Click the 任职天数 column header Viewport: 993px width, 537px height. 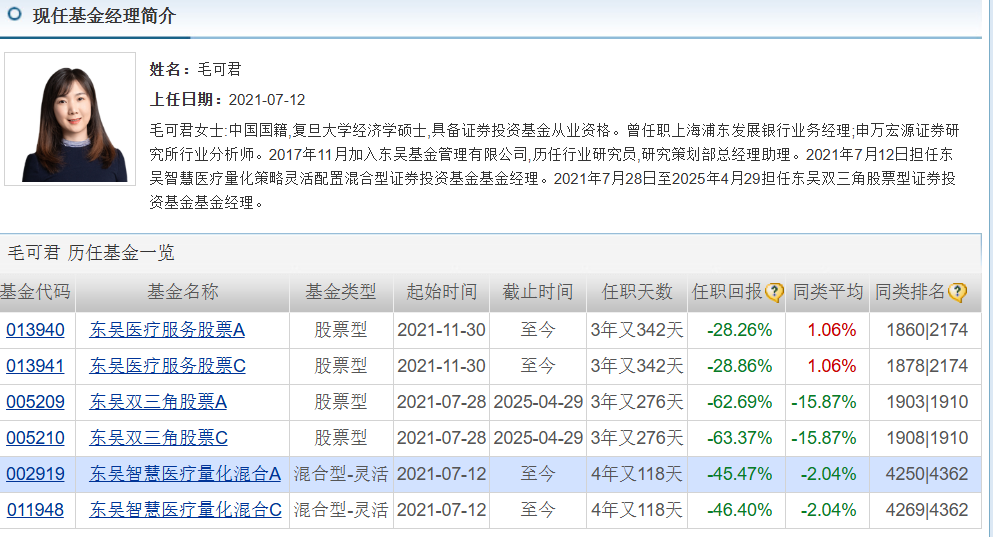point(637,292)
